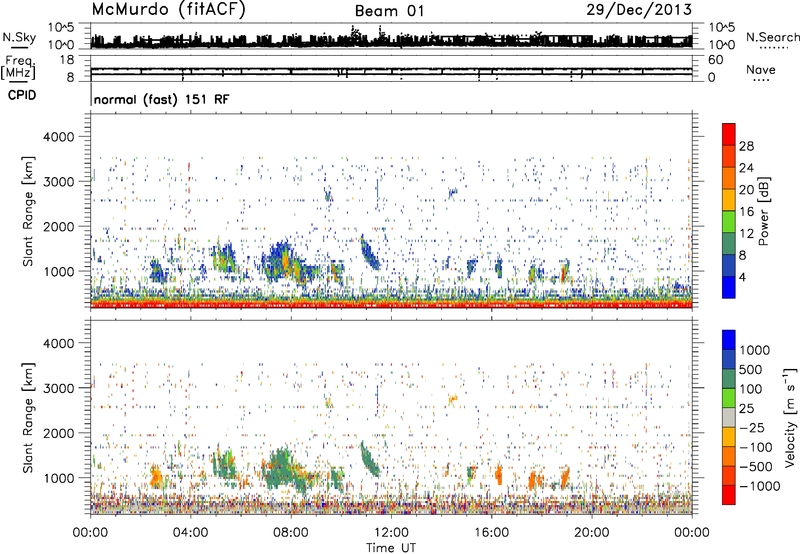Click the 'normal (fast) 151 RF' text
The image size is (800, 554).
pos(162,99)
